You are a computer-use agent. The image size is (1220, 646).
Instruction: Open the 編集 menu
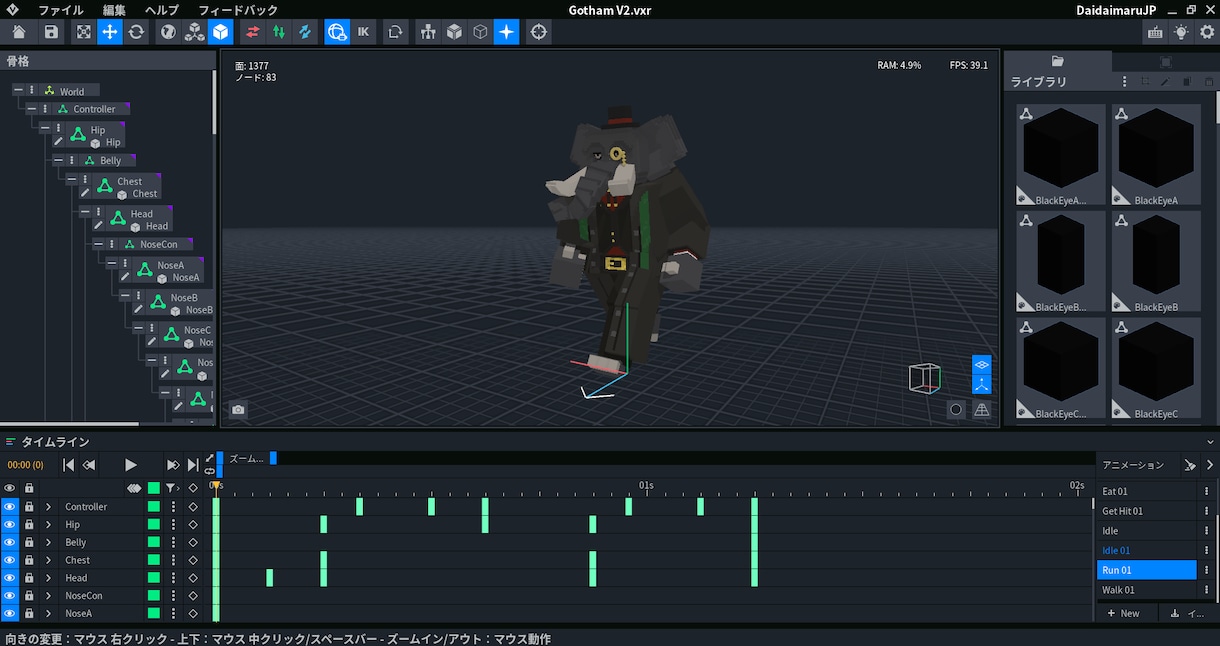(114, 9)
